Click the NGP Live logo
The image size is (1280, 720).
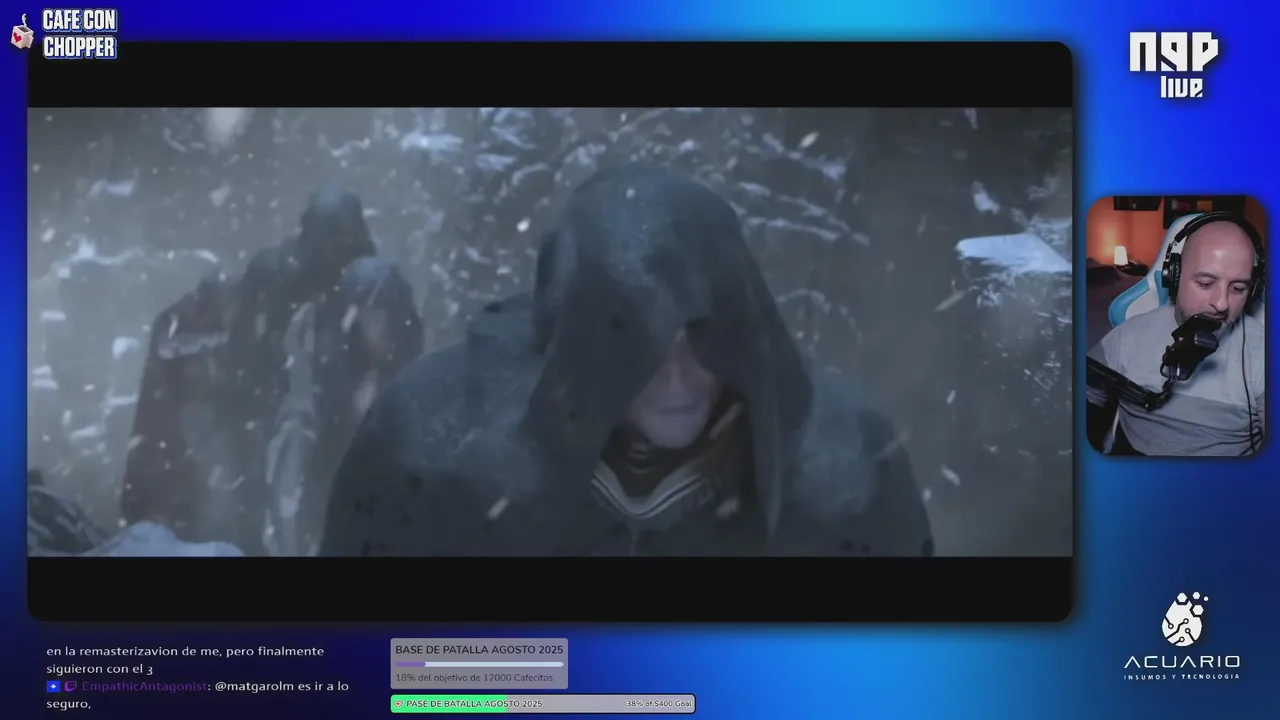point(1174,65)
